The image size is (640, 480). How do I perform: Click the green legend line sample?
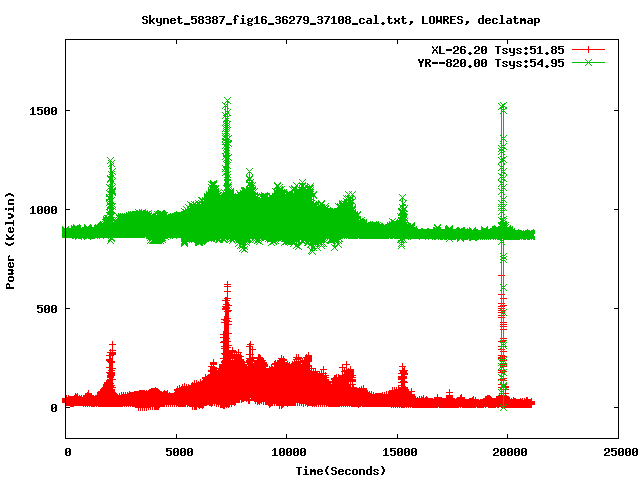point(588,63)
